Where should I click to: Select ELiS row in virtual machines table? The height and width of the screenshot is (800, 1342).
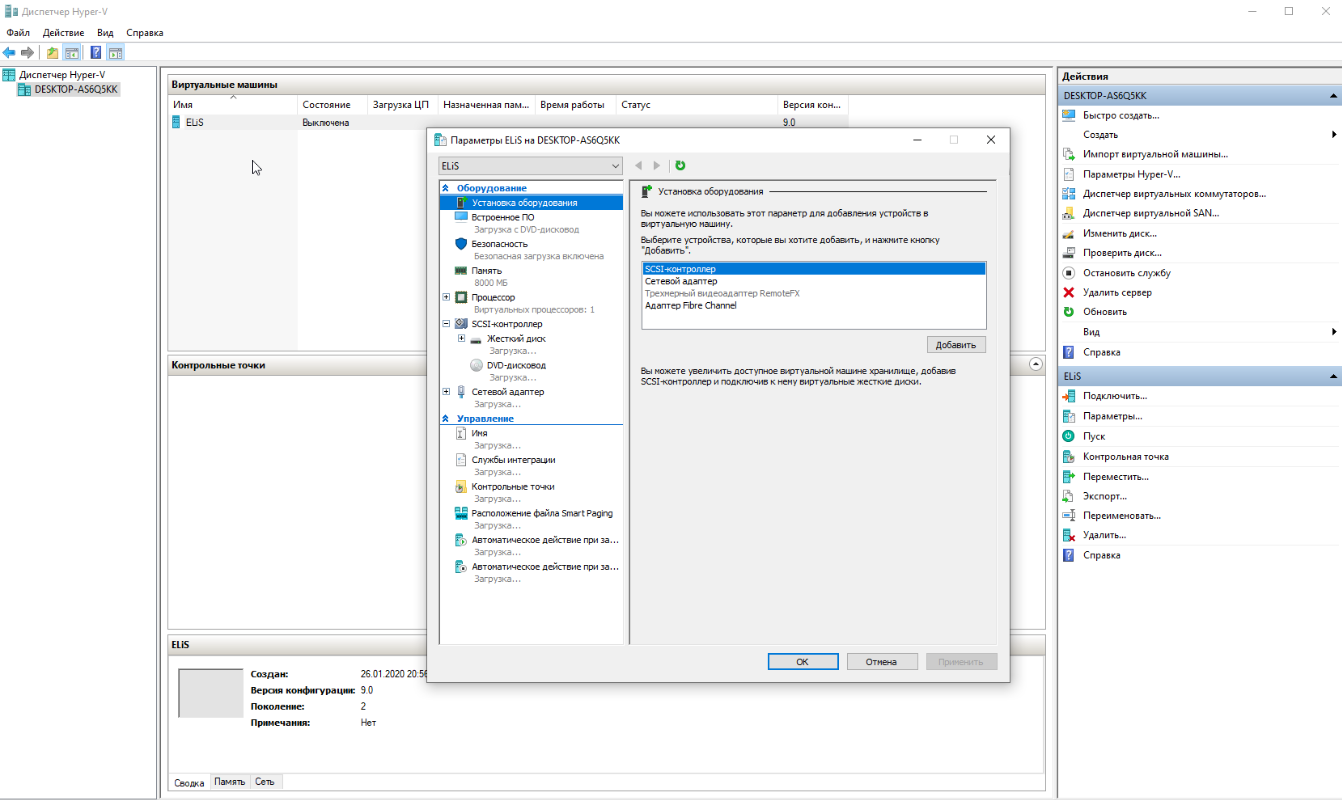[508, 122]
